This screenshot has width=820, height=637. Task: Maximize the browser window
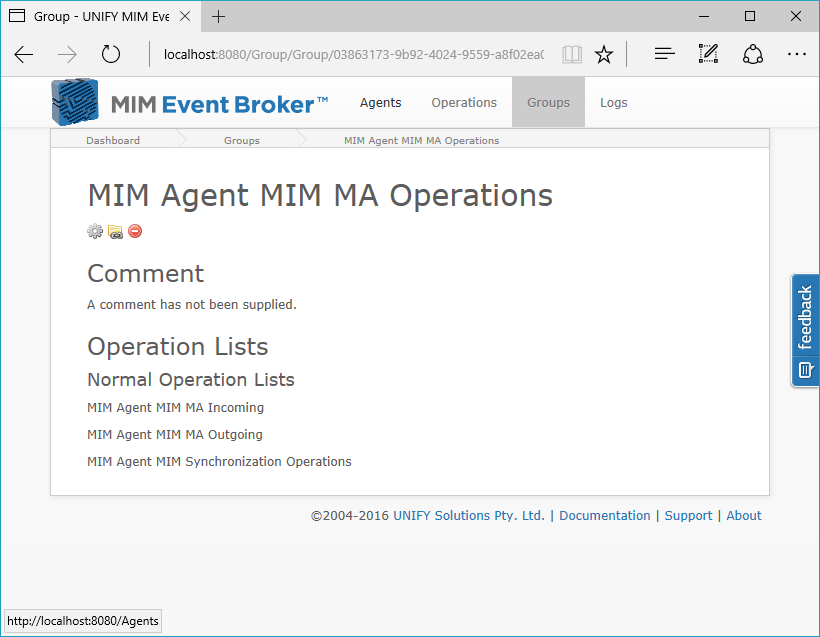tap(750, 17)
